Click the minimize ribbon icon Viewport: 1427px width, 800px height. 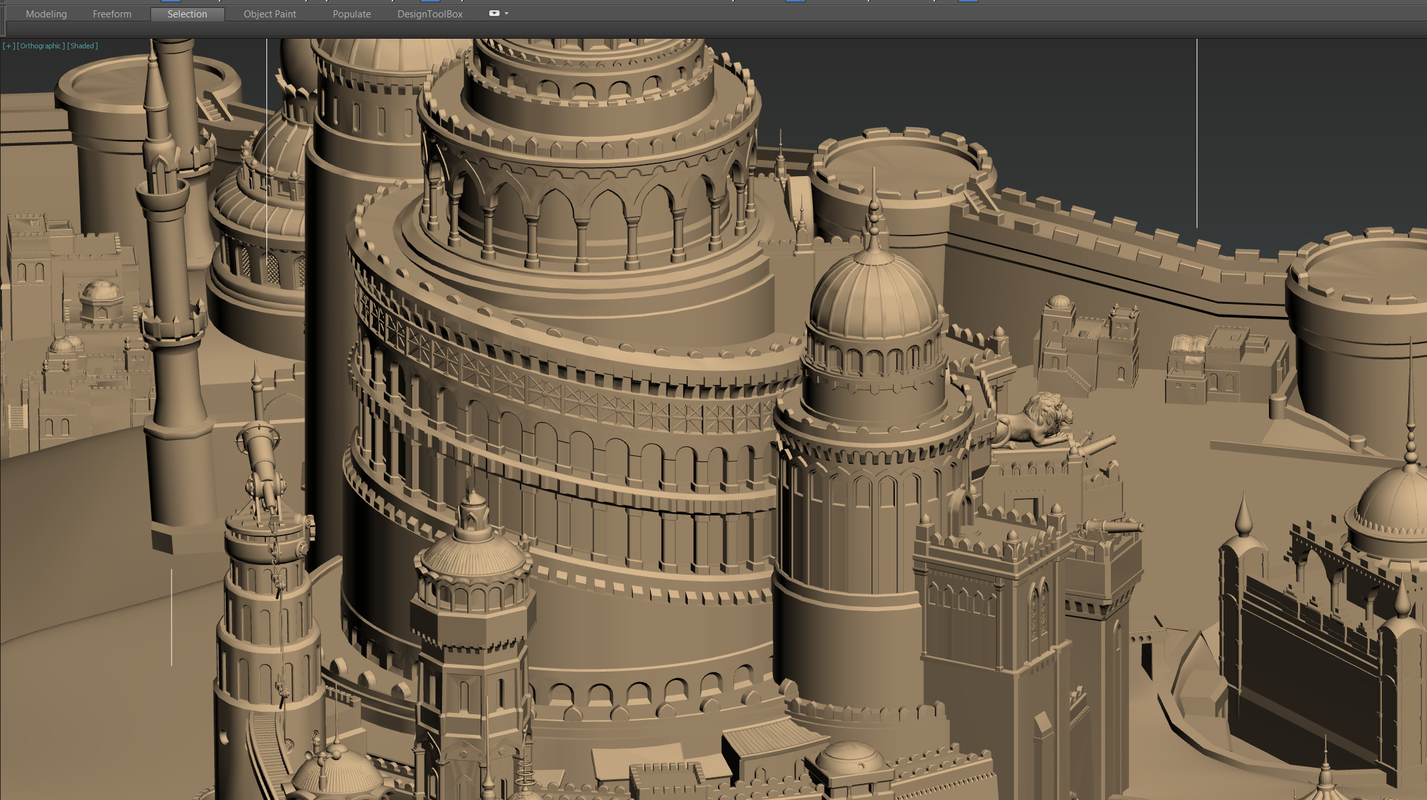(x=494, y=13)
